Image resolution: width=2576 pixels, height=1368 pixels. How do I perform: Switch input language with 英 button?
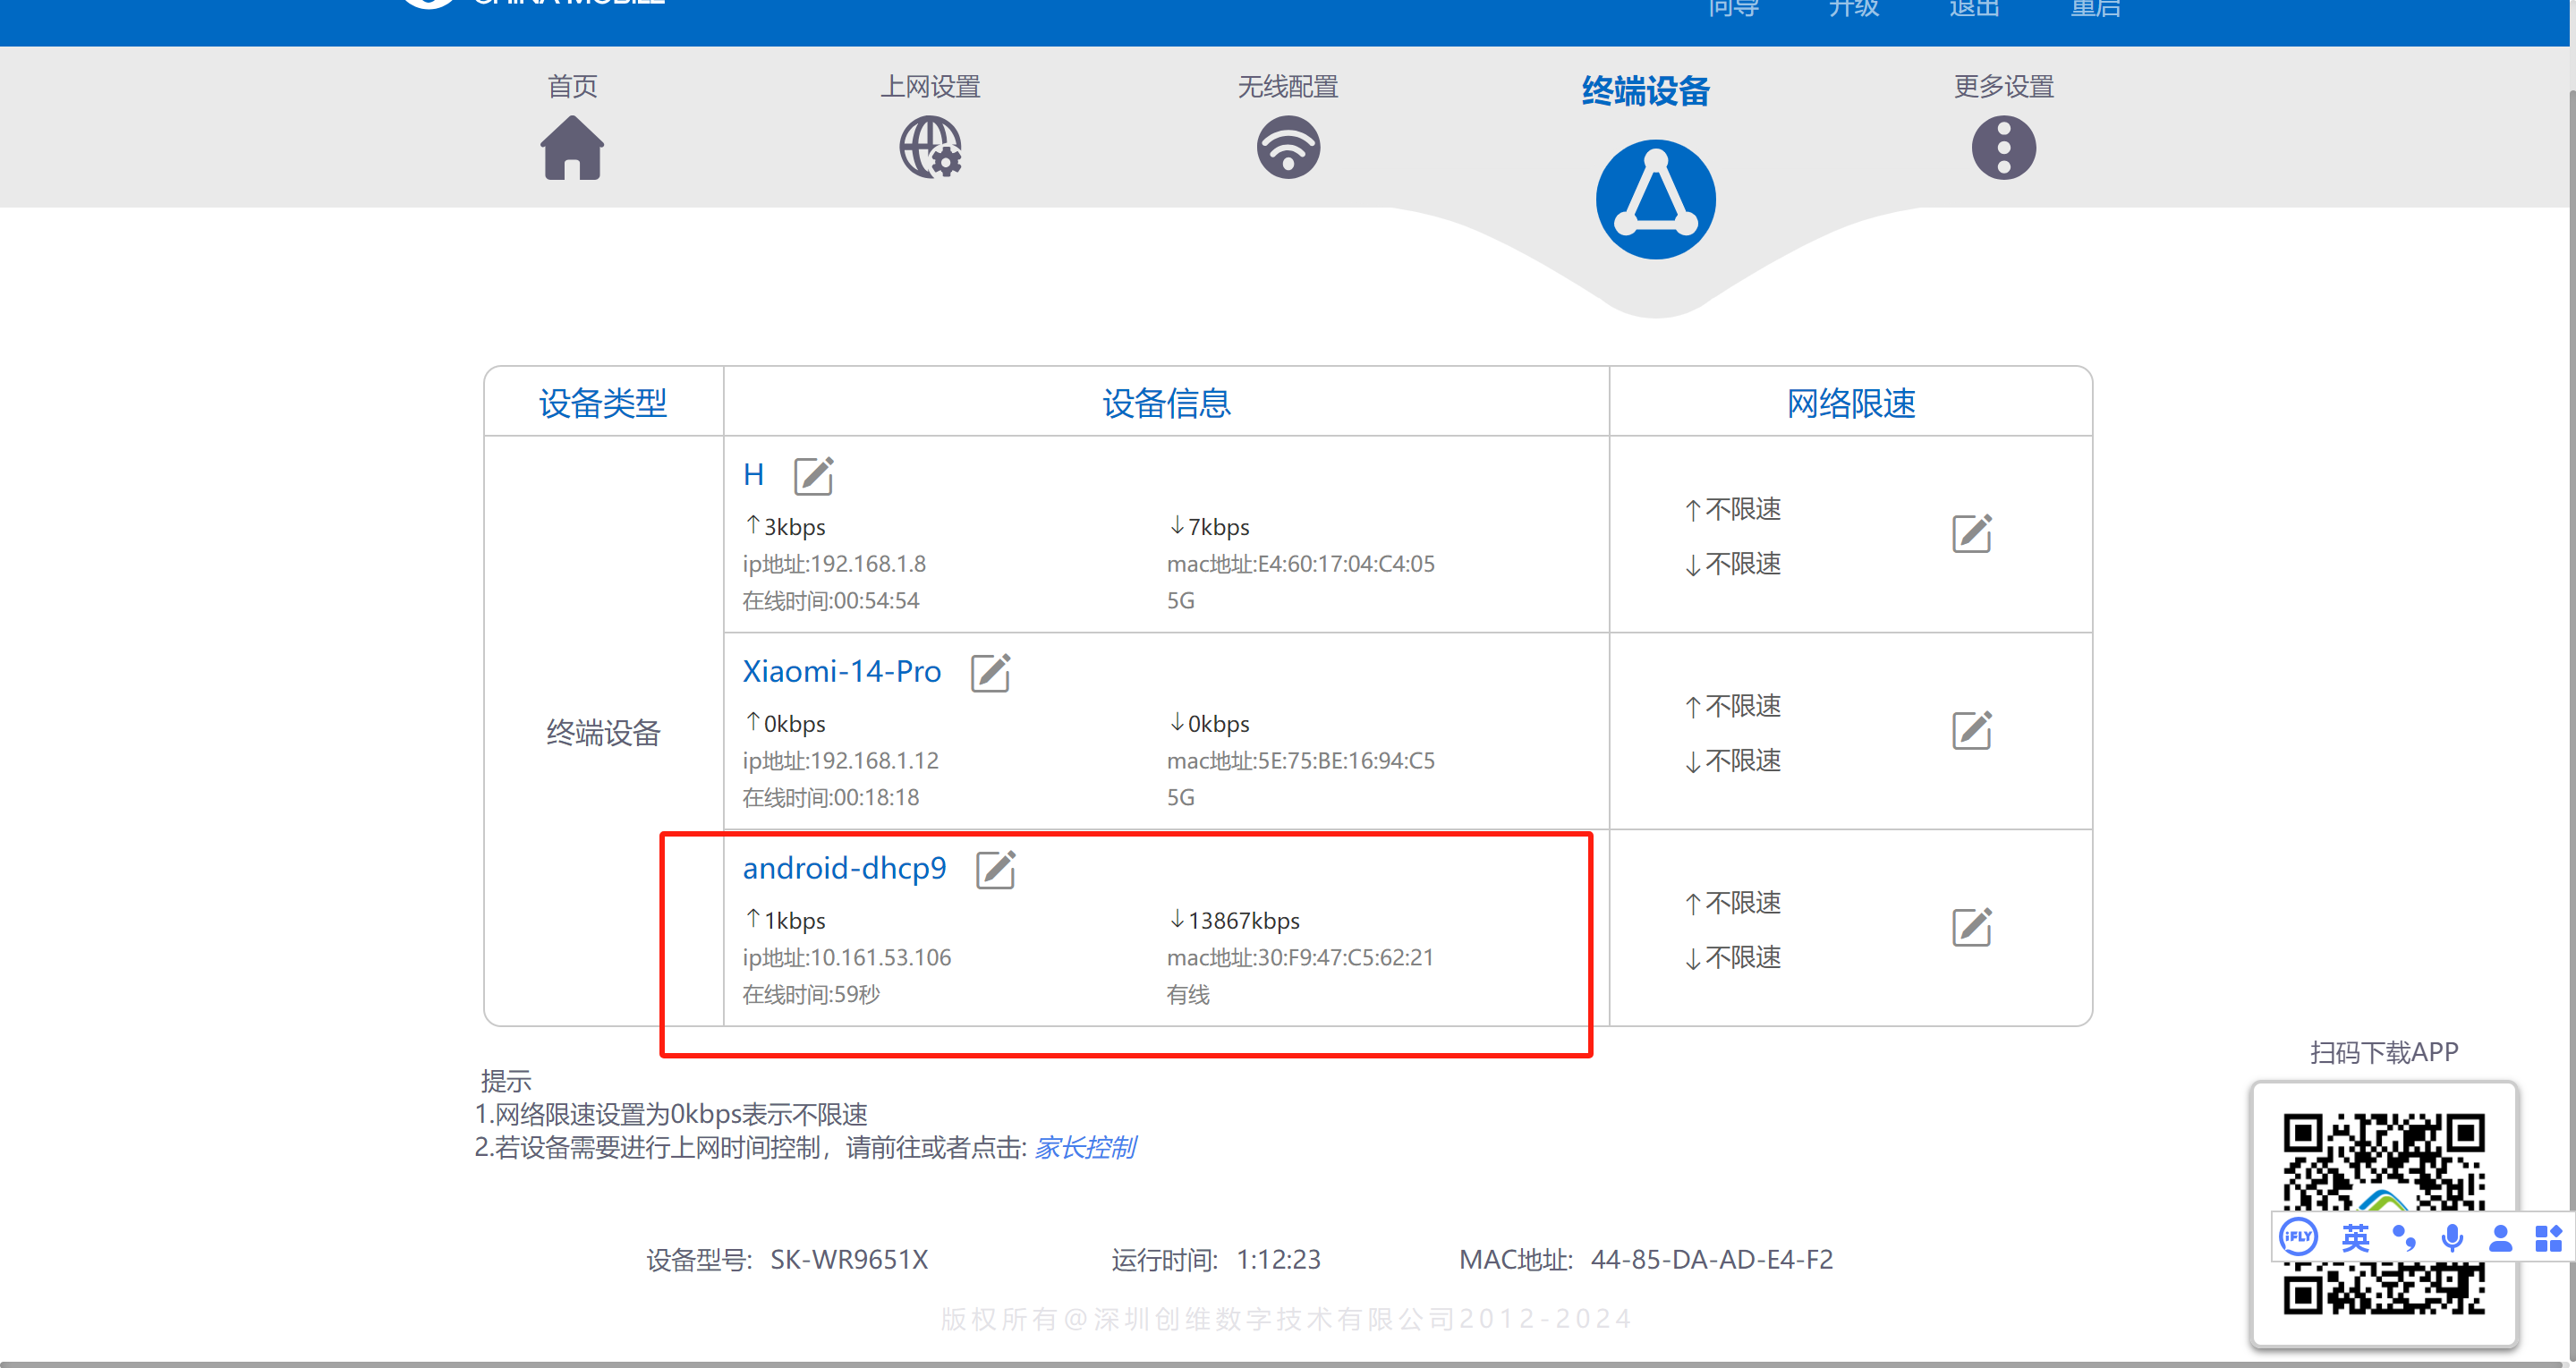point(2355,1238)
